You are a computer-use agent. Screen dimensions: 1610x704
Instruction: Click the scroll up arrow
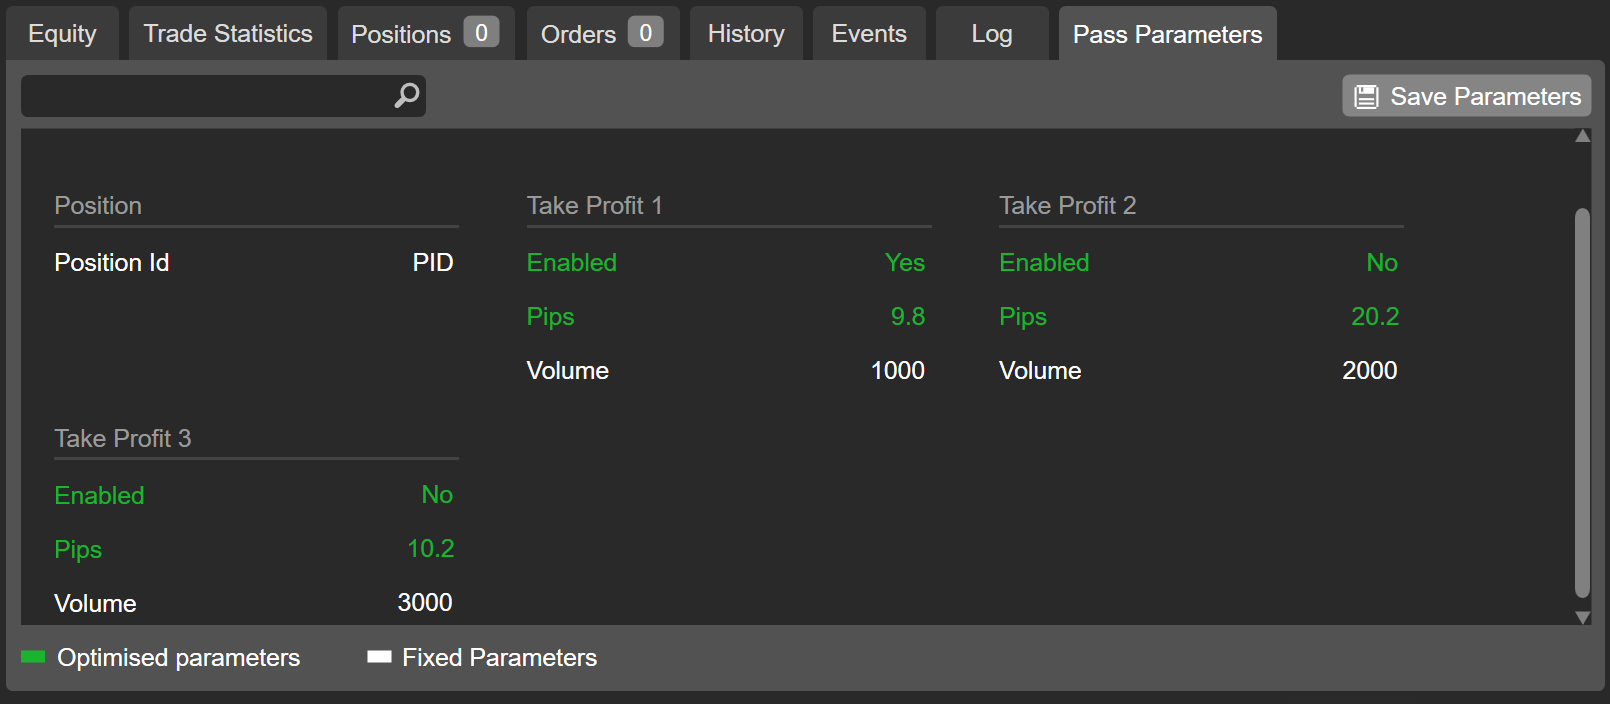[x=1582, y=136]
